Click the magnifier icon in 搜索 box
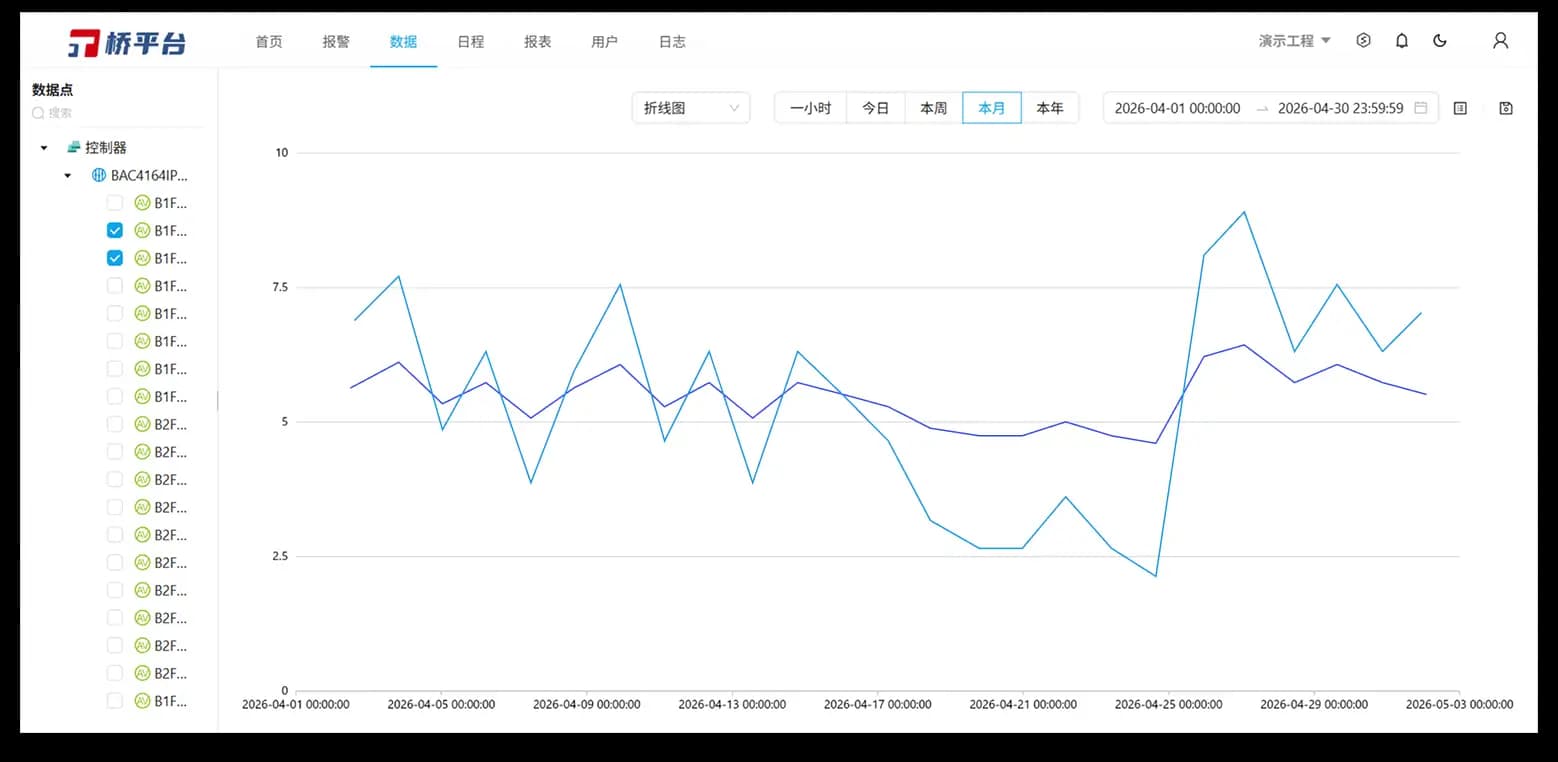This screenshot has height=762, width=1558. point(38,114)
